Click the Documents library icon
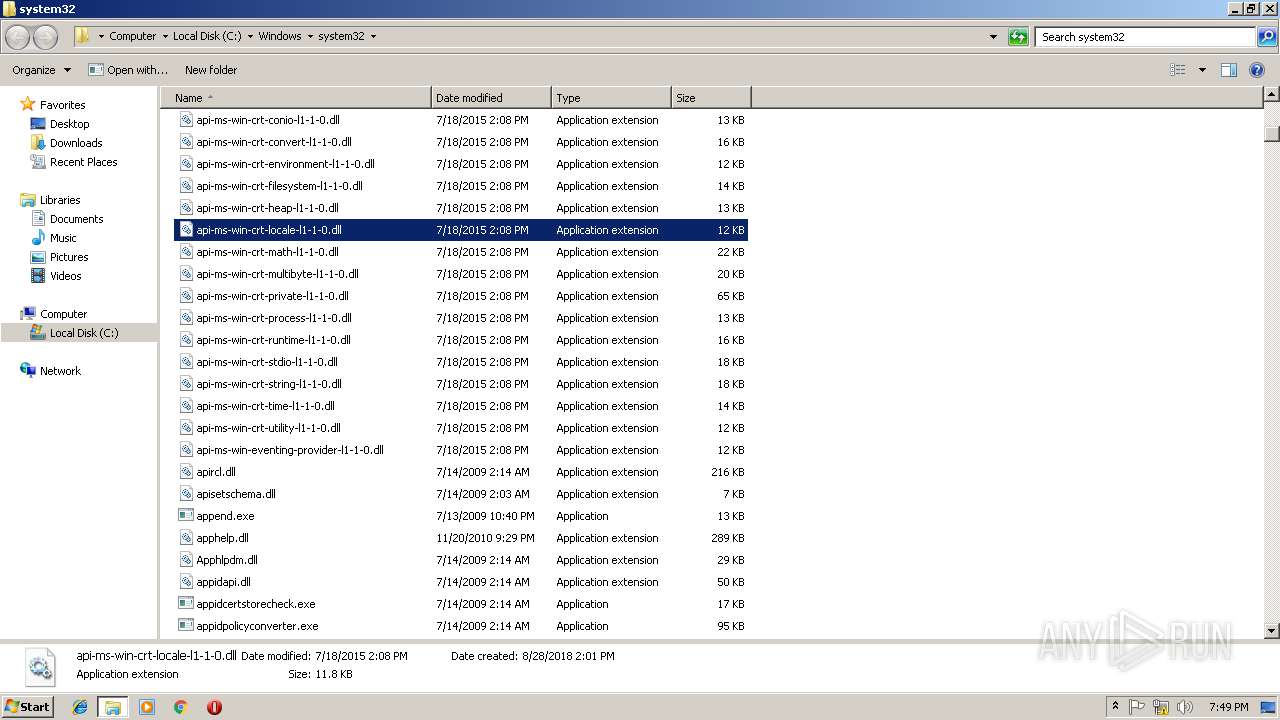This screenshot has height=720, width=1280. point(38,219)
